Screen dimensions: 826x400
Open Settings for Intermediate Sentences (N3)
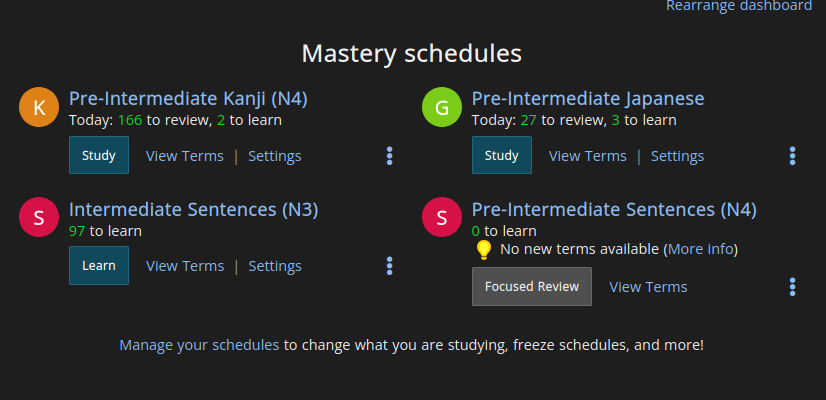(x=275, y=266)
